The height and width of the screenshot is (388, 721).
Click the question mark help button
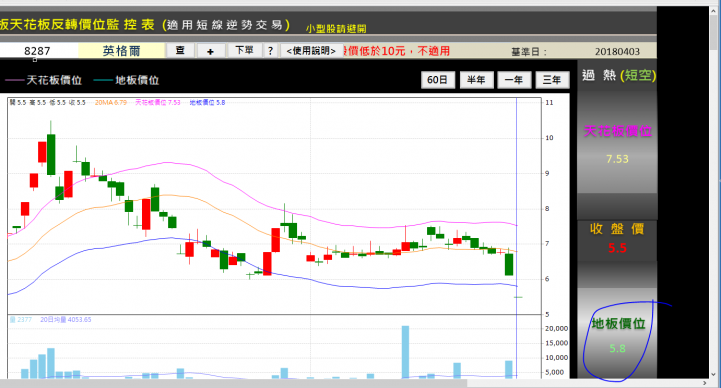point(270,51)
